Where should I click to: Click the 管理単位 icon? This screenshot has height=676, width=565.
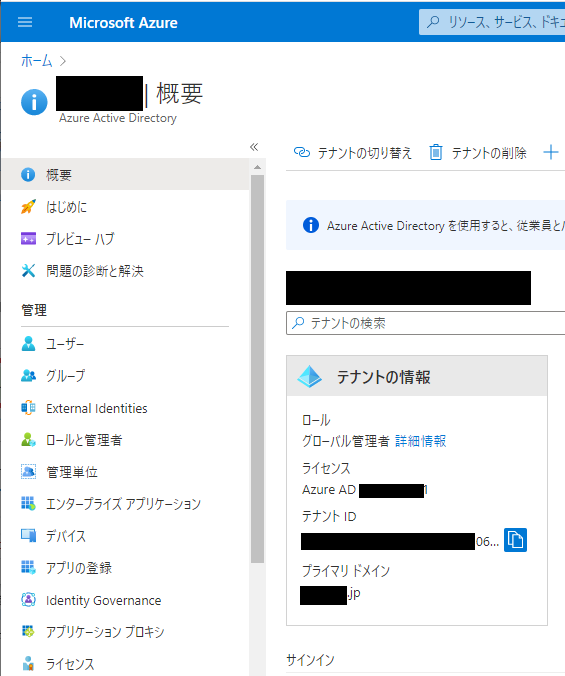[x=28, y=472]
